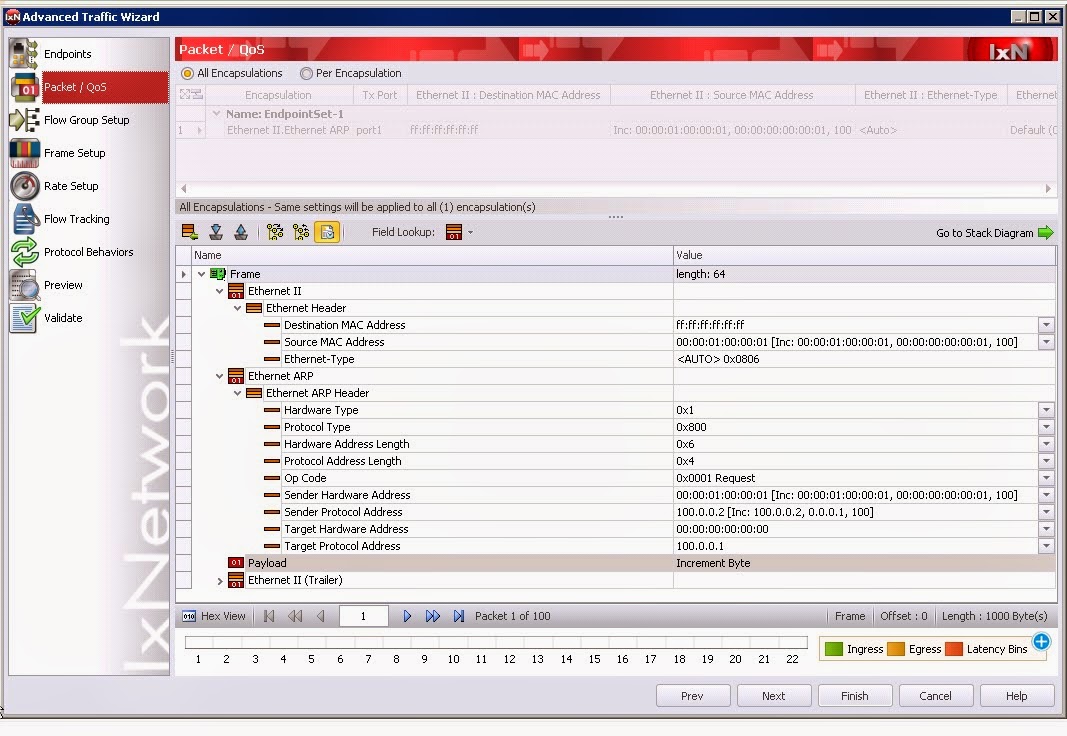
Task: Open the Destination MAC Address value dropdown
Action: coord(1046,325)
